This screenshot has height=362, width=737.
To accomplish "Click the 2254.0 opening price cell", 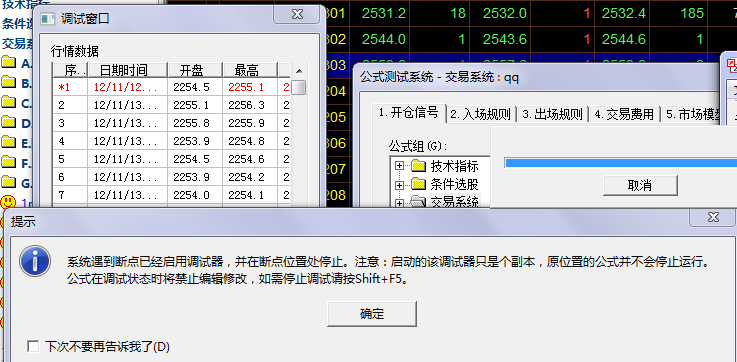I will pos(195,195).
